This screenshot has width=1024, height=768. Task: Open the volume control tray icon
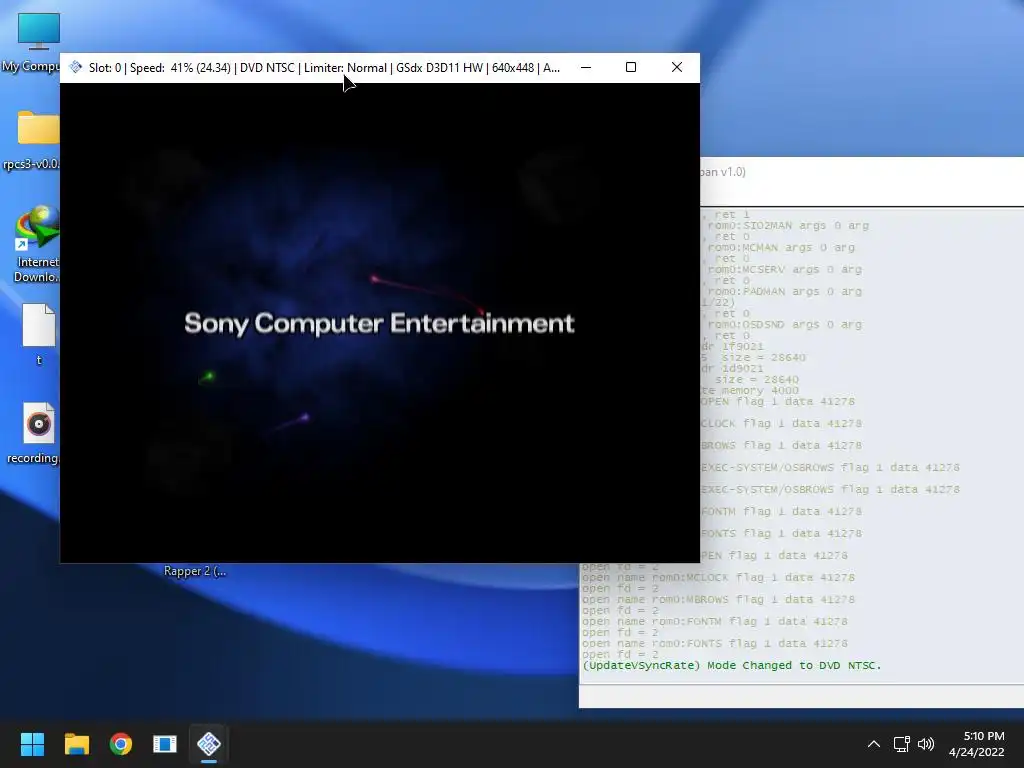click(x=926, y=744)
